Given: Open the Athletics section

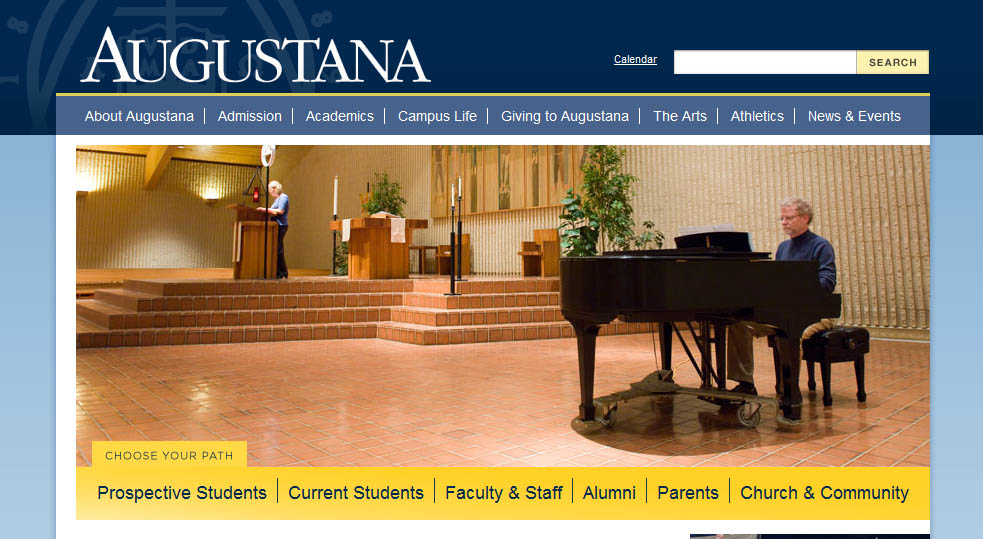Looking at the screenshot, I should click(x=757, y=117).
